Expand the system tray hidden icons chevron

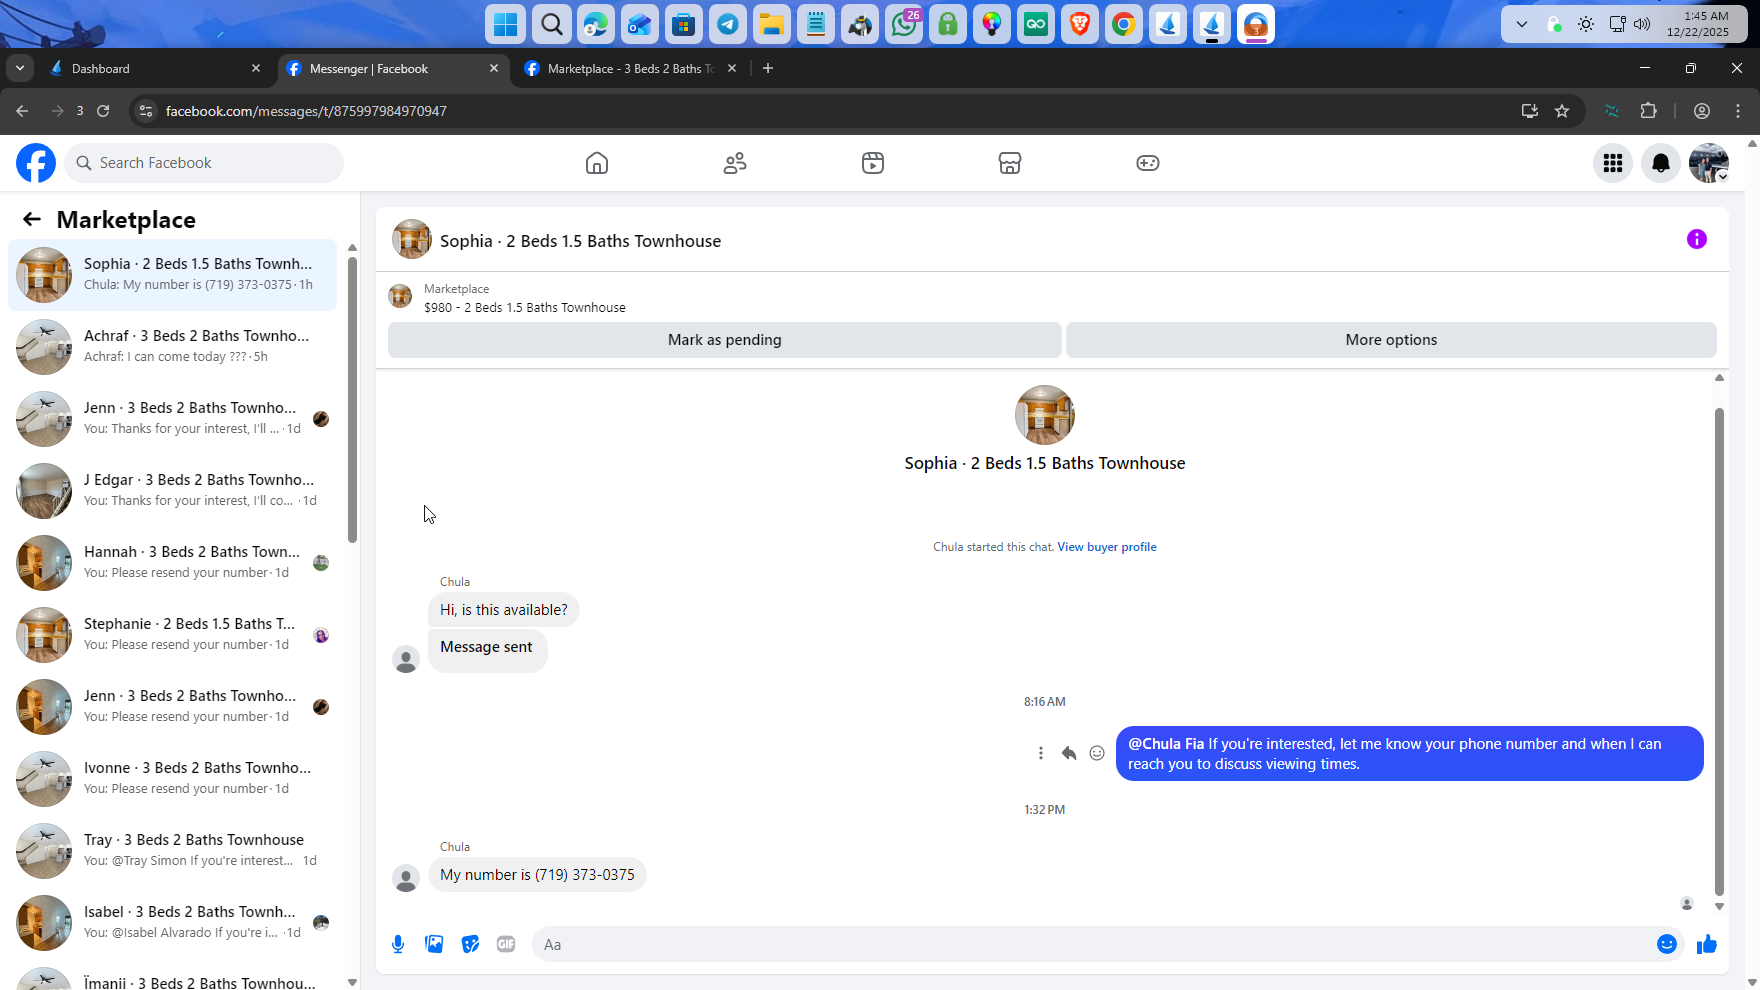point(1522,24)
